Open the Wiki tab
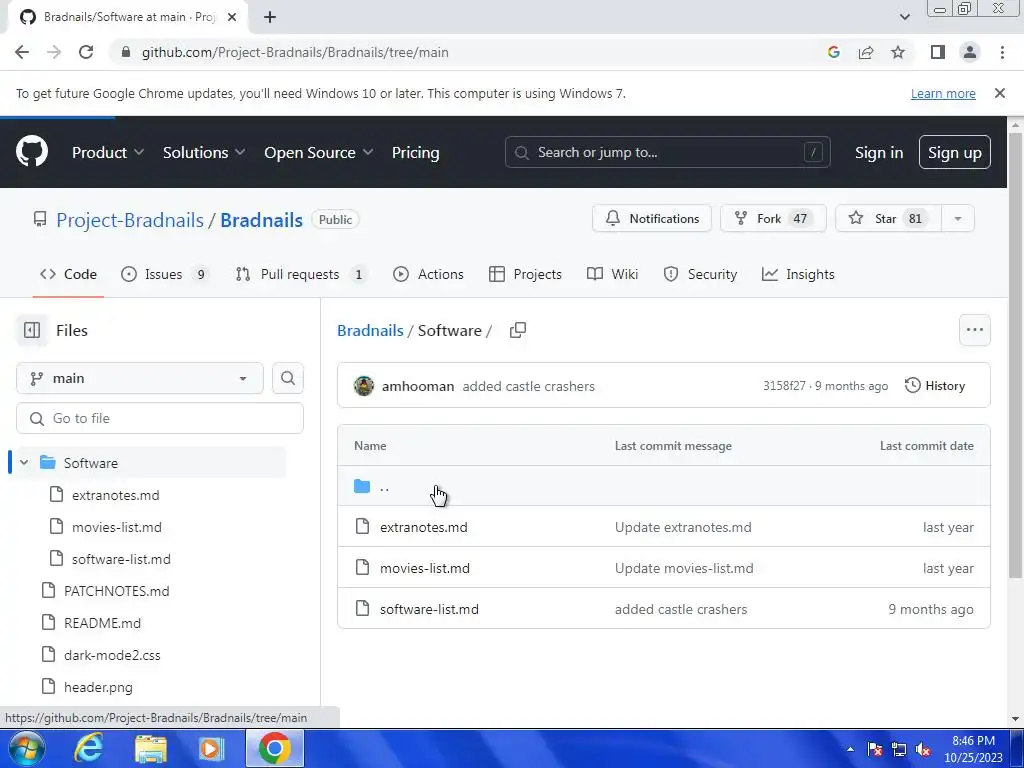 (x=613, y=274)
